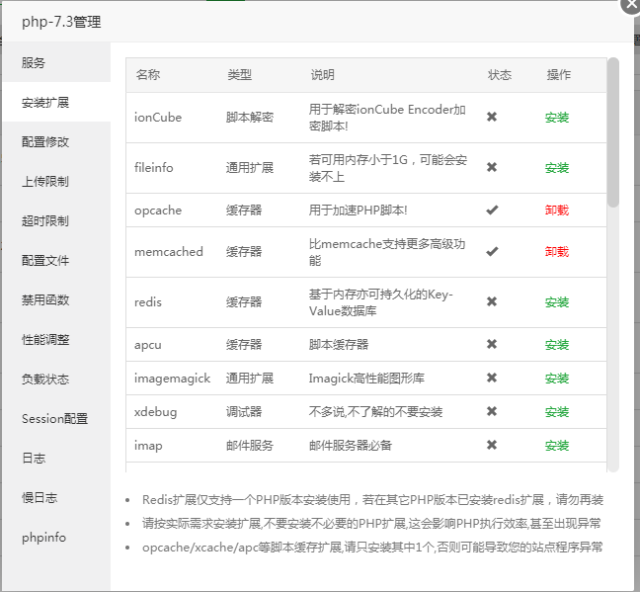The image size is (640, 592).
Task: Click the 脚本解密 type cell
Action: click(x=250, y=118)
